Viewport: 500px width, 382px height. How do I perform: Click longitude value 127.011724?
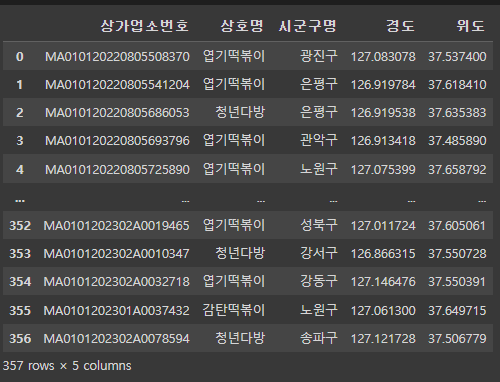383,226
